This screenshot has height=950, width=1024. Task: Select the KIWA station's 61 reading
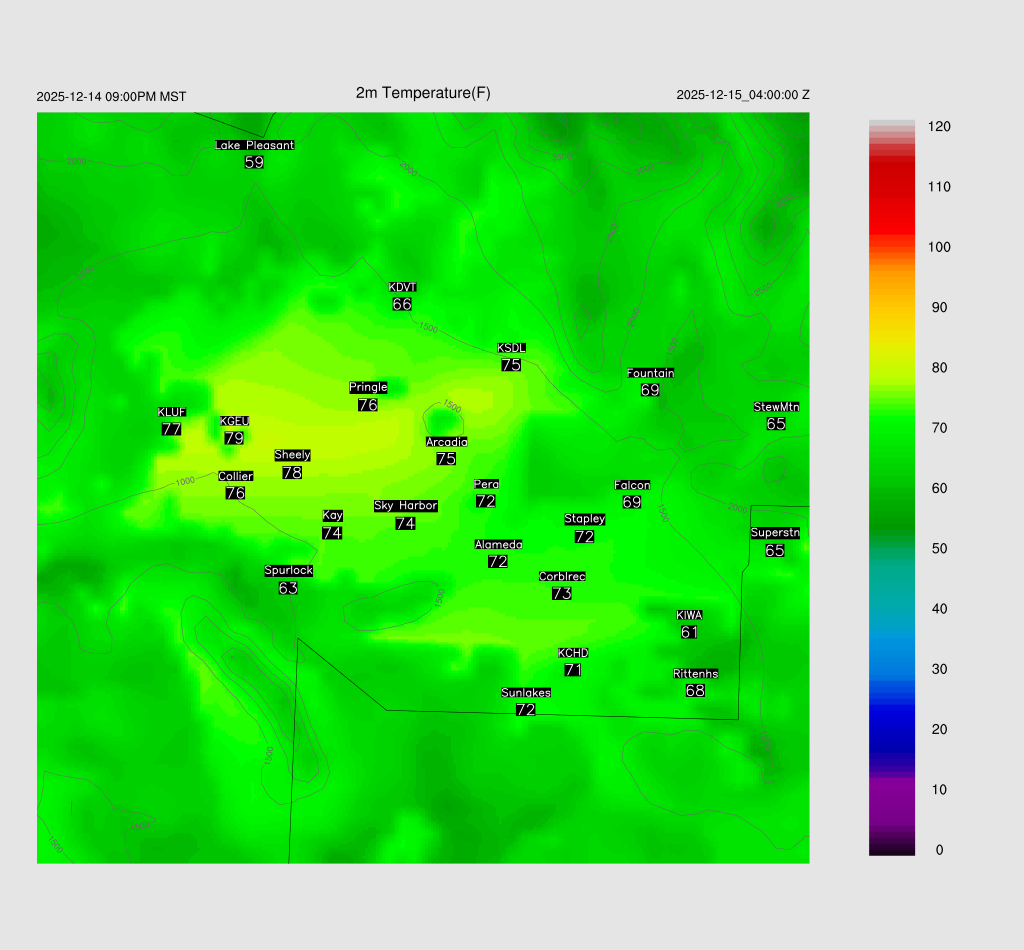pyautogui.click(x=689, y=632)
